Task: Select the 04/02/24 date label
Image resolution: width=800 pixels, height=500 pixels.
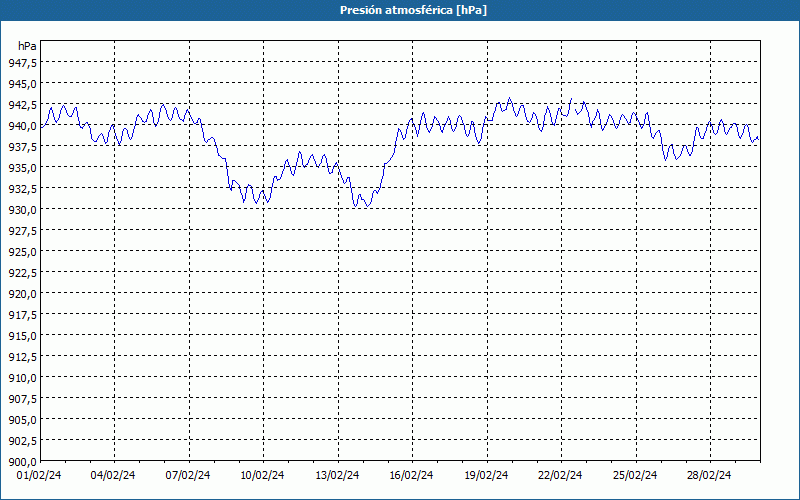Action: (x=113, y=475)
